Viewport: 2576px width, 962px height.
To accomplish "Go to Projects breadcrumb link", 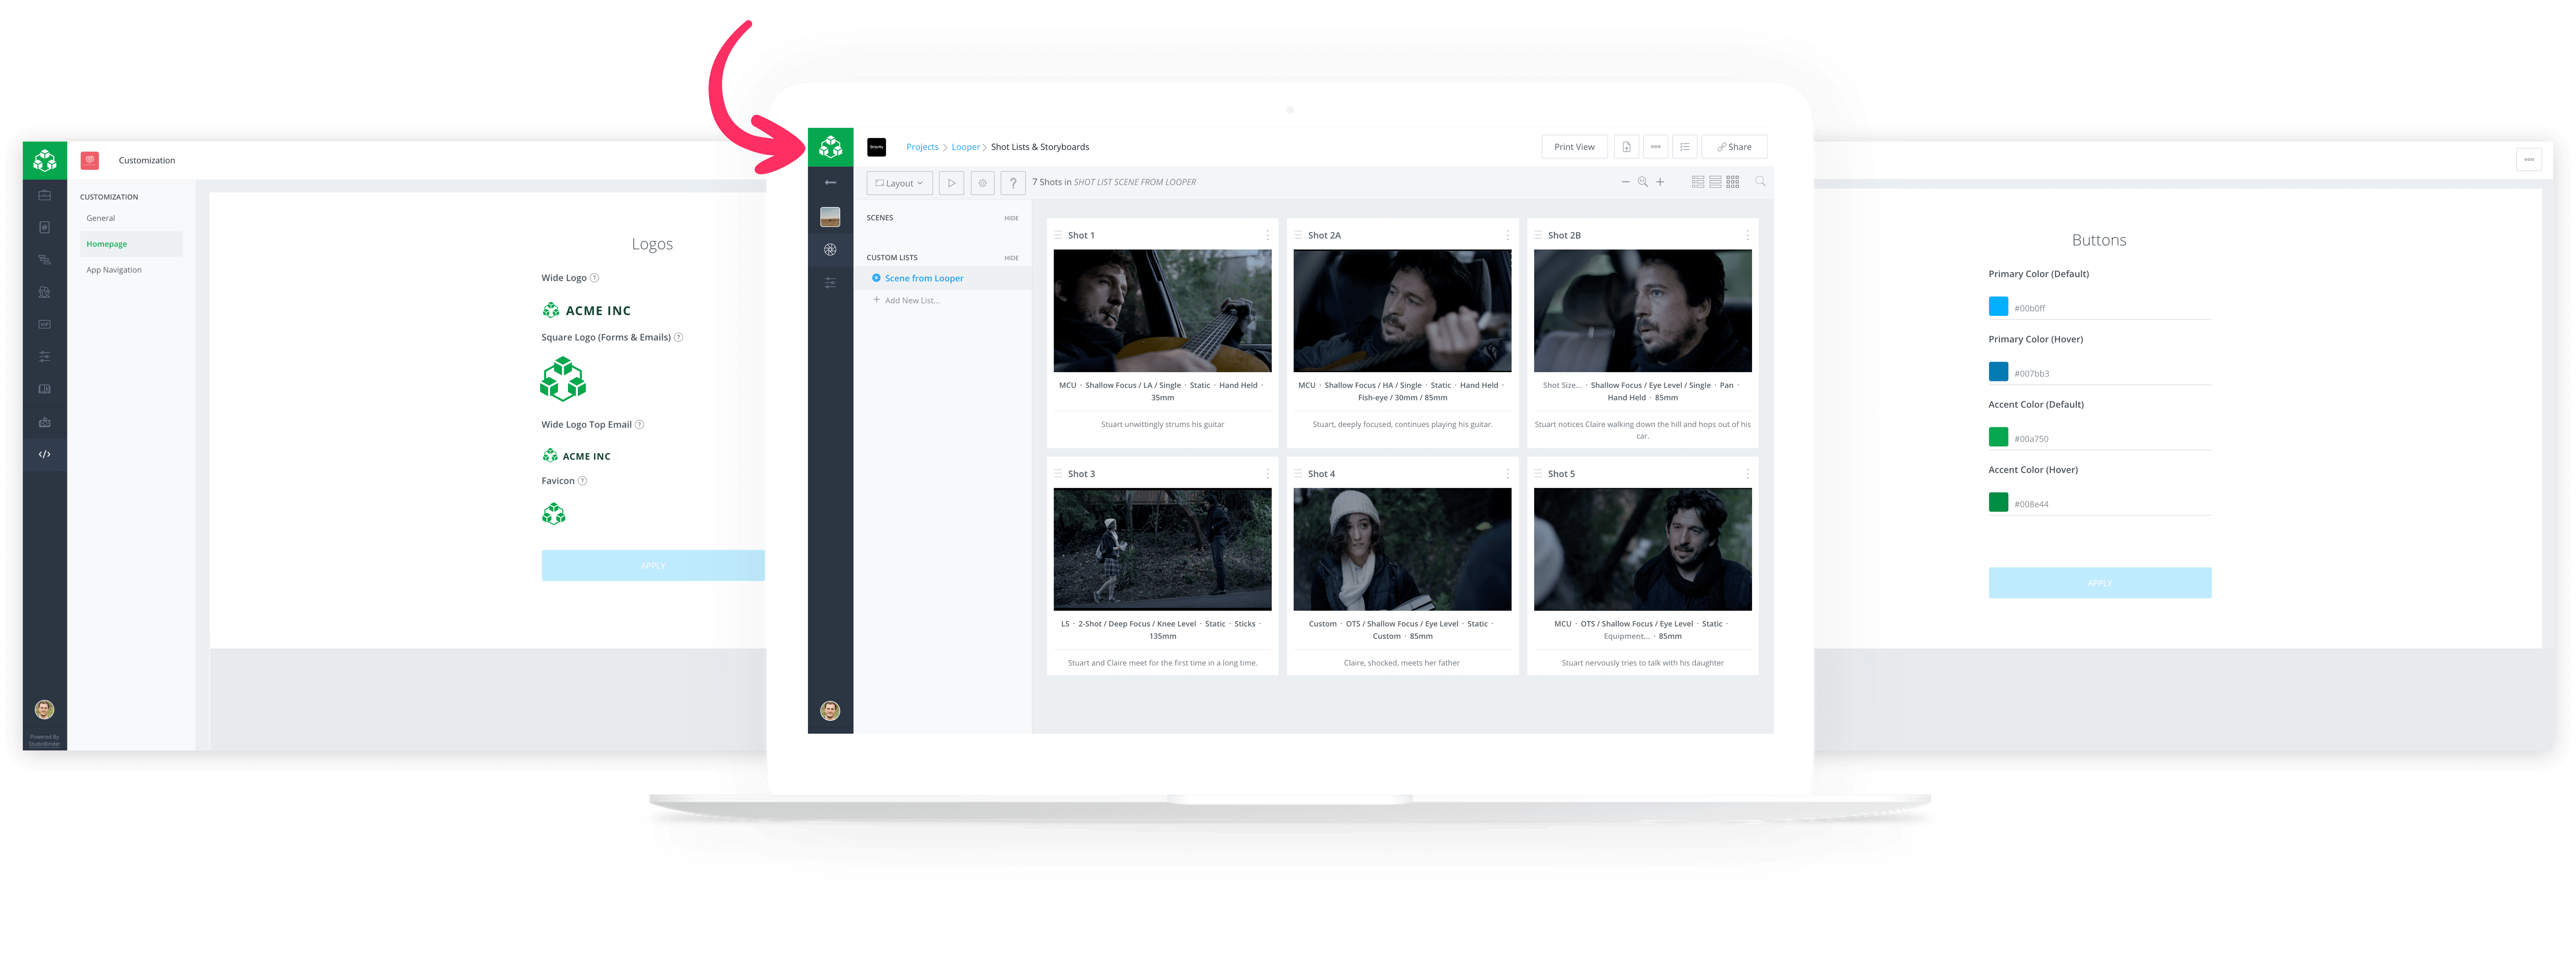I will pyautogui.click(x=922, y=147).
